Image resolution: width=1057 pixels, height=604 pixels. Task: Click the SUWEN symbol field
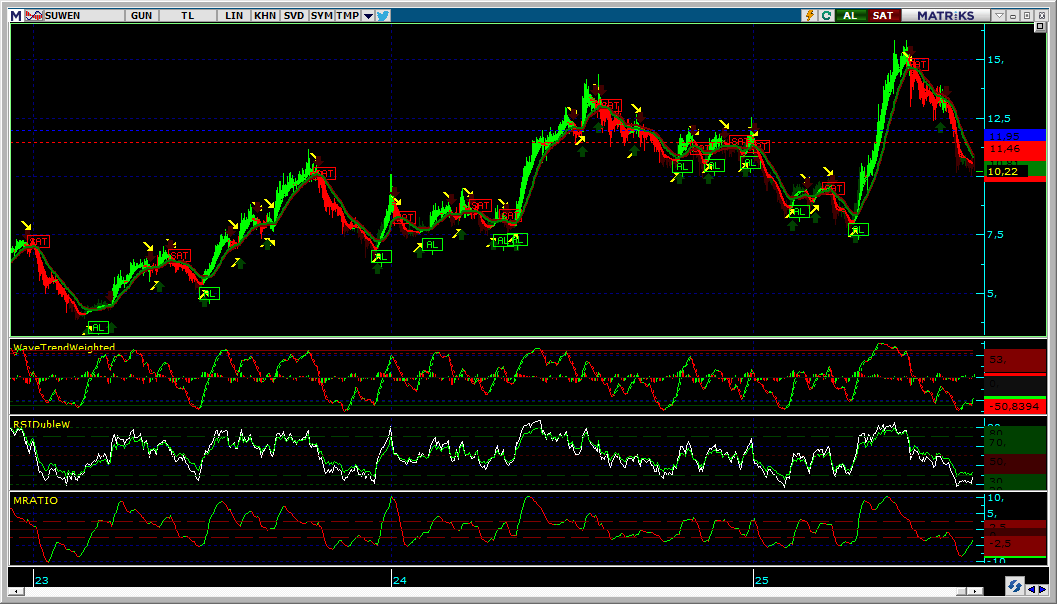pos(84,16)
